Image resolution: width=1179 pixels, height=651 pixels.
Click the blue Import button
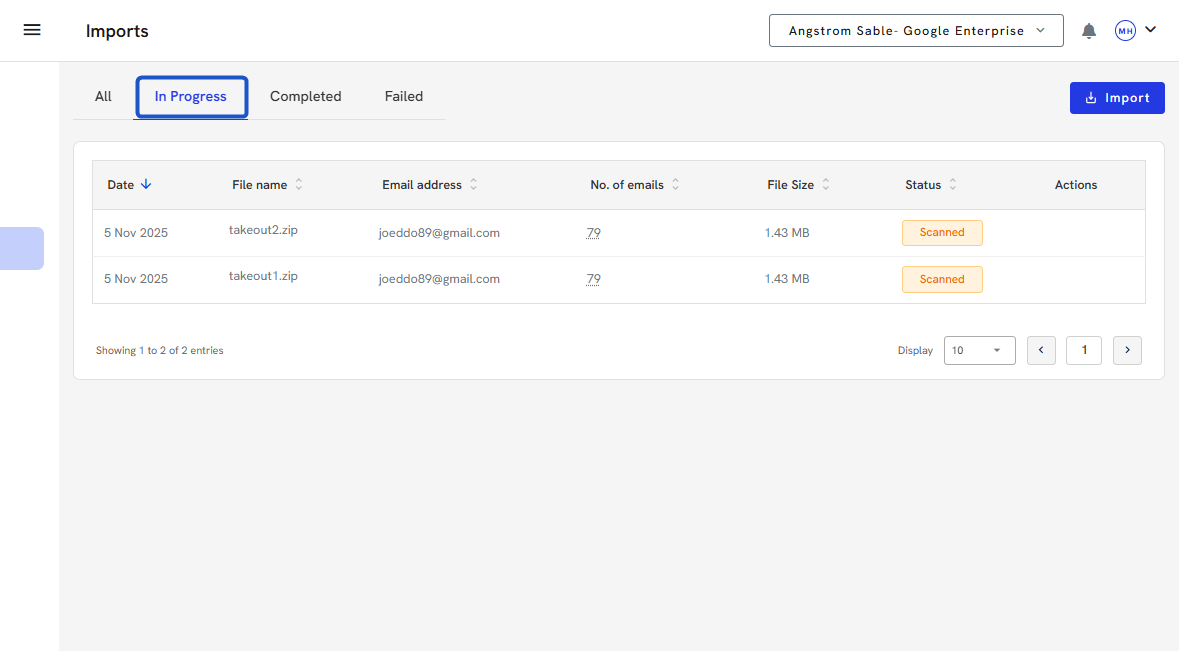coord(1117,98)
